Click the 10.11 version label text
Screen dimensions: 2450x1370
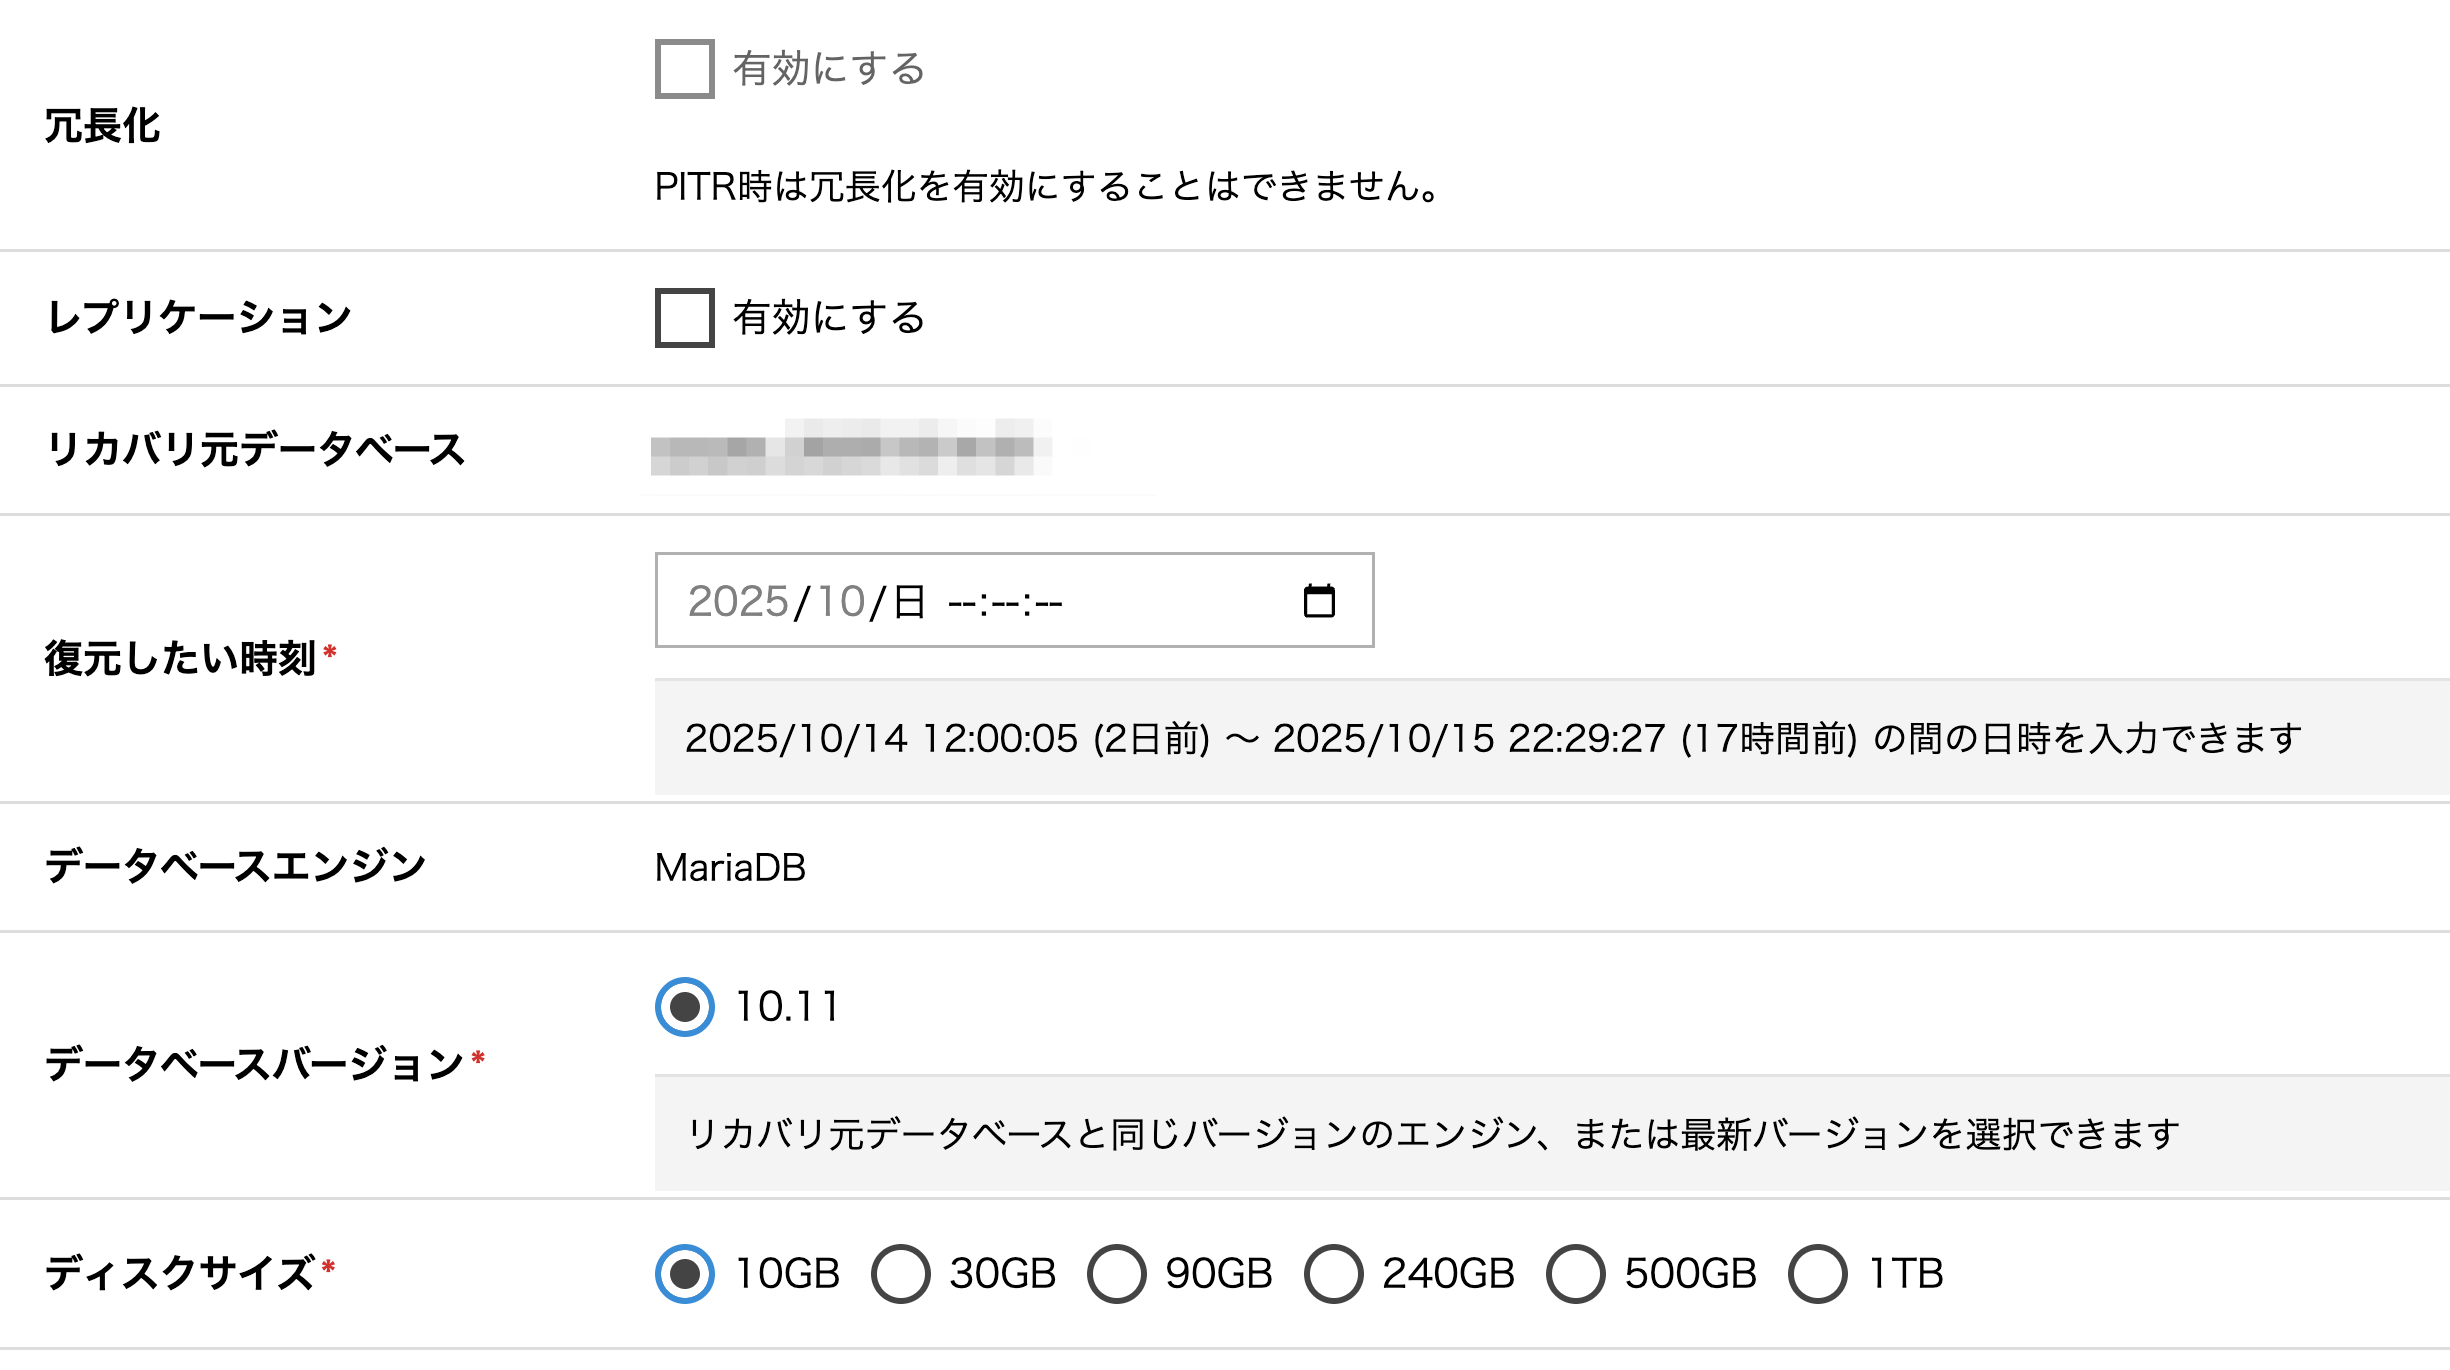click(787, 1006)
